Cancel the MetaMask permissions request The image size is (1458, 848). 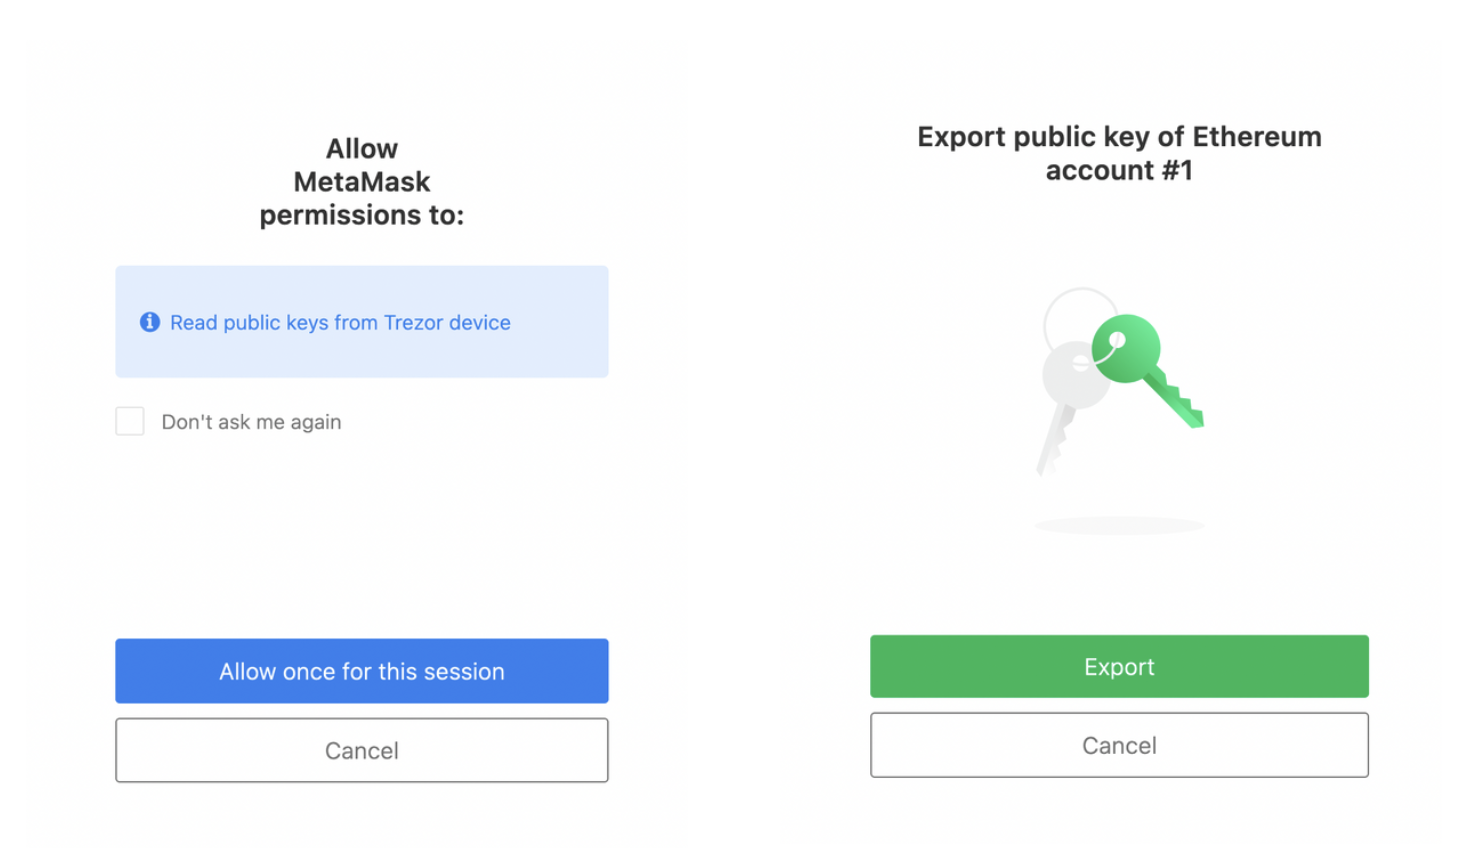tap(362, 750)
